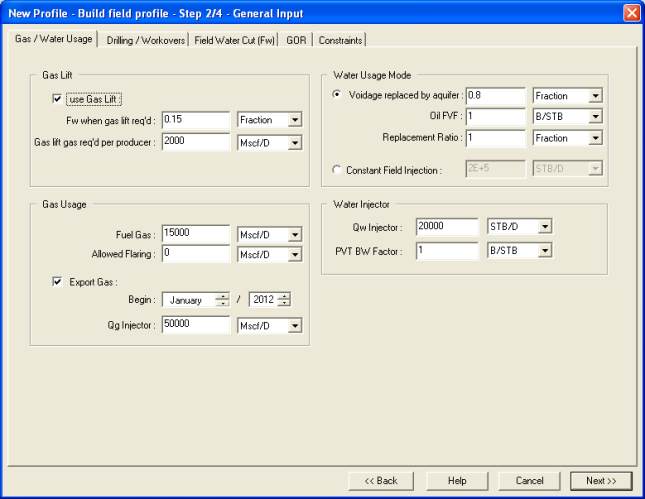
Task: Click the Help button
Action: coord(457,481)
